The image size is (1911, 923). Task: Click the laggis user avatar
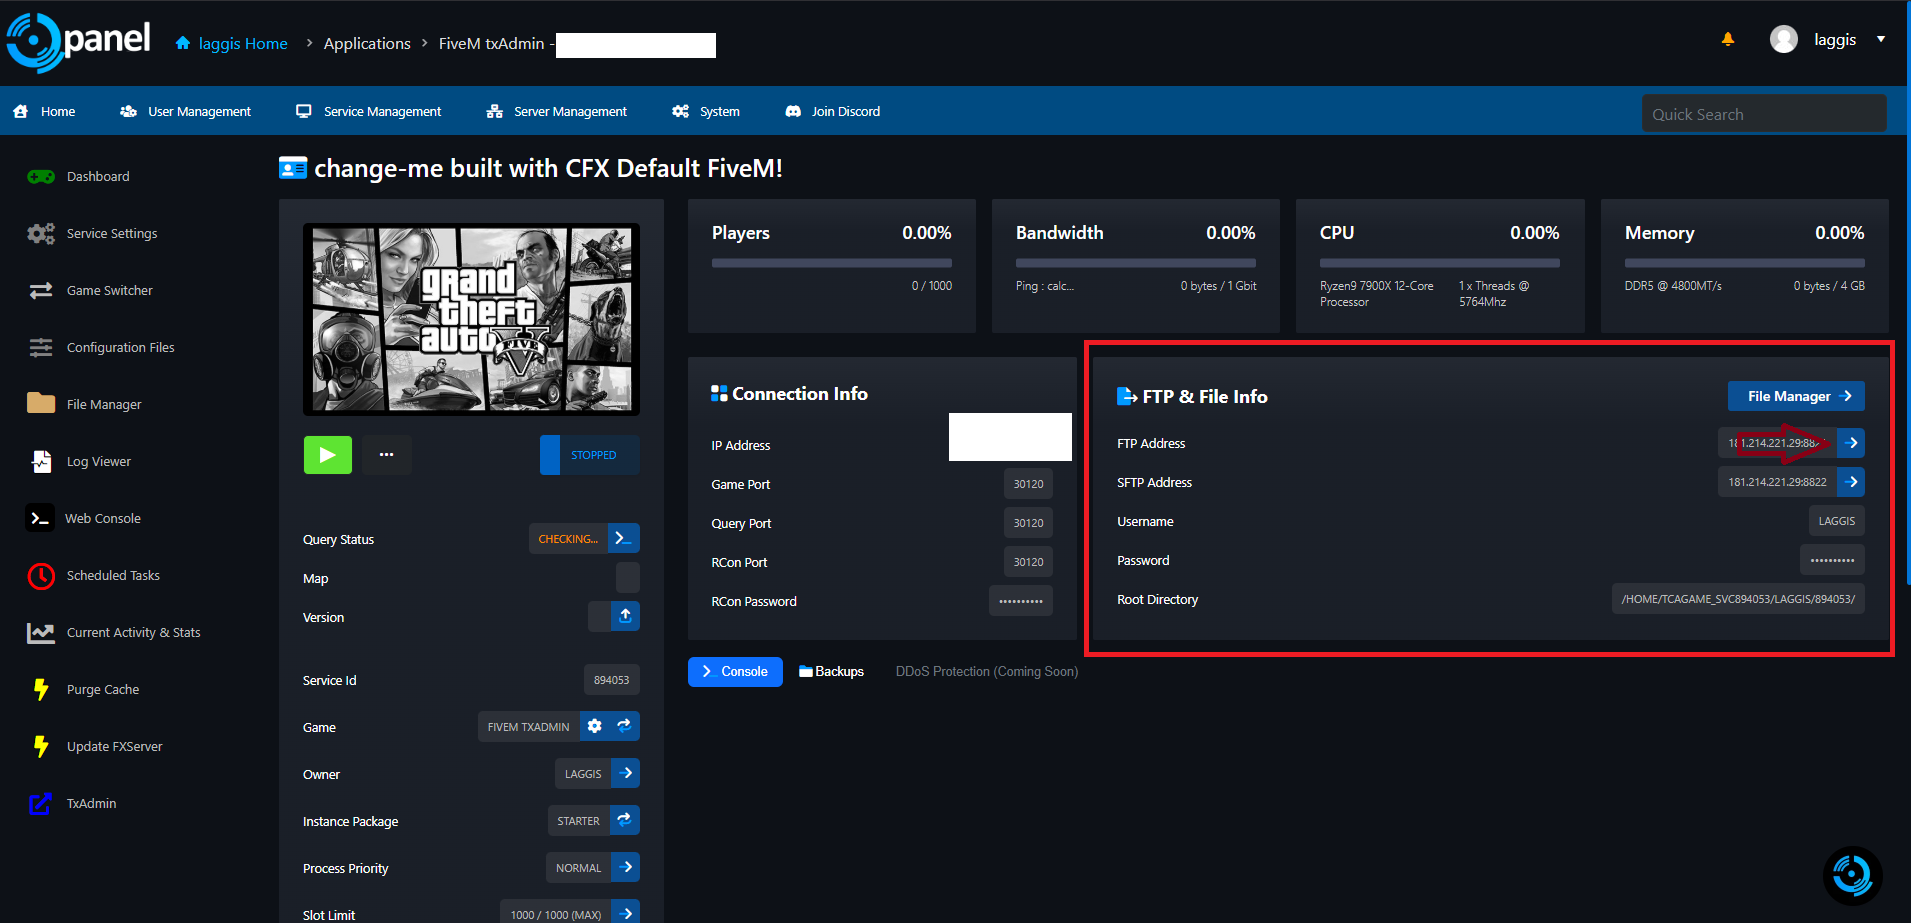pos(1784,39)
